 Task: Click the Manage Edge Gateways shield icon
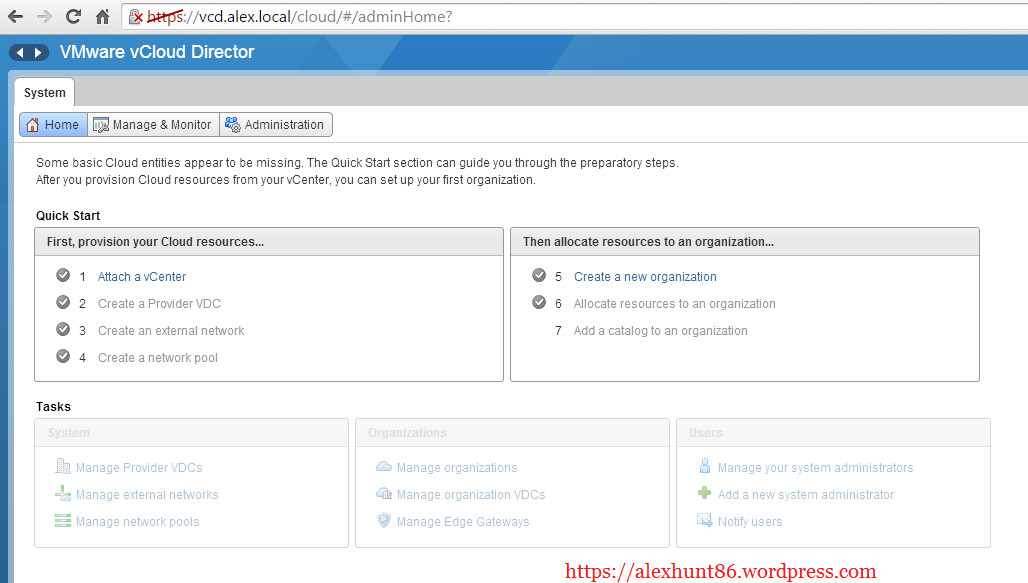384,520
